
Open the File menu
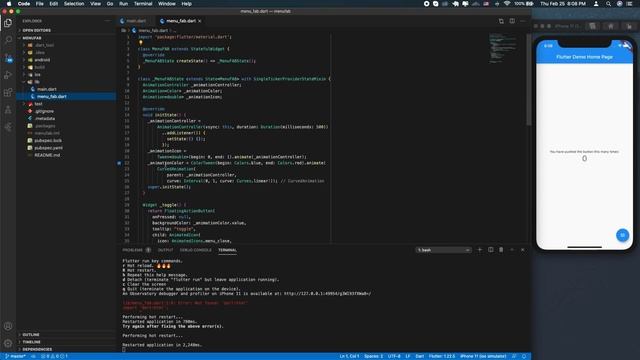(40, 4)
